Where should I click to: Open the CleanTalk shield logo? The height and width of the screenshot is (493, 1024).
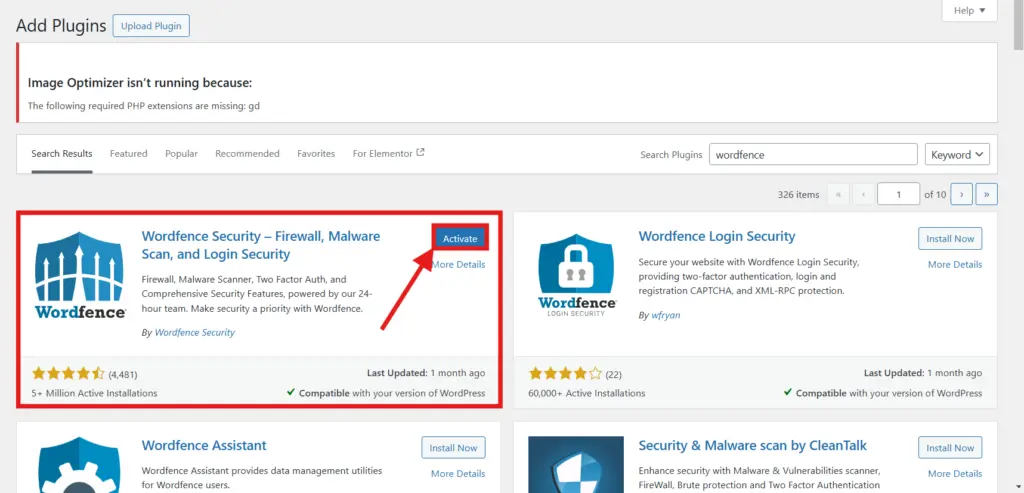pos(575,464)
